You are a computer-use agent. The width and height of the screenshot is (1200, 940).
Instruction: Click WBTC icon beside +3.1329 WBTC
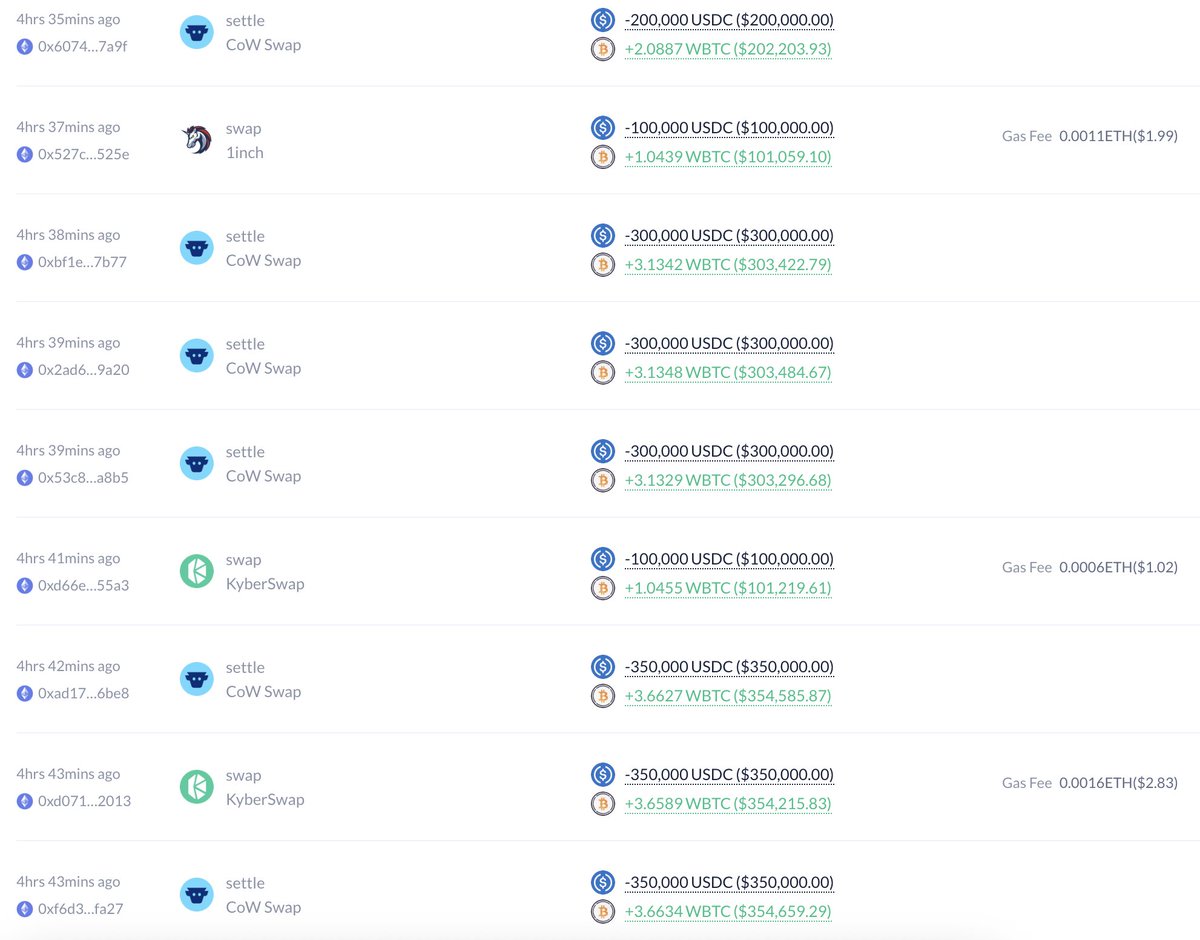click(603, 481)
